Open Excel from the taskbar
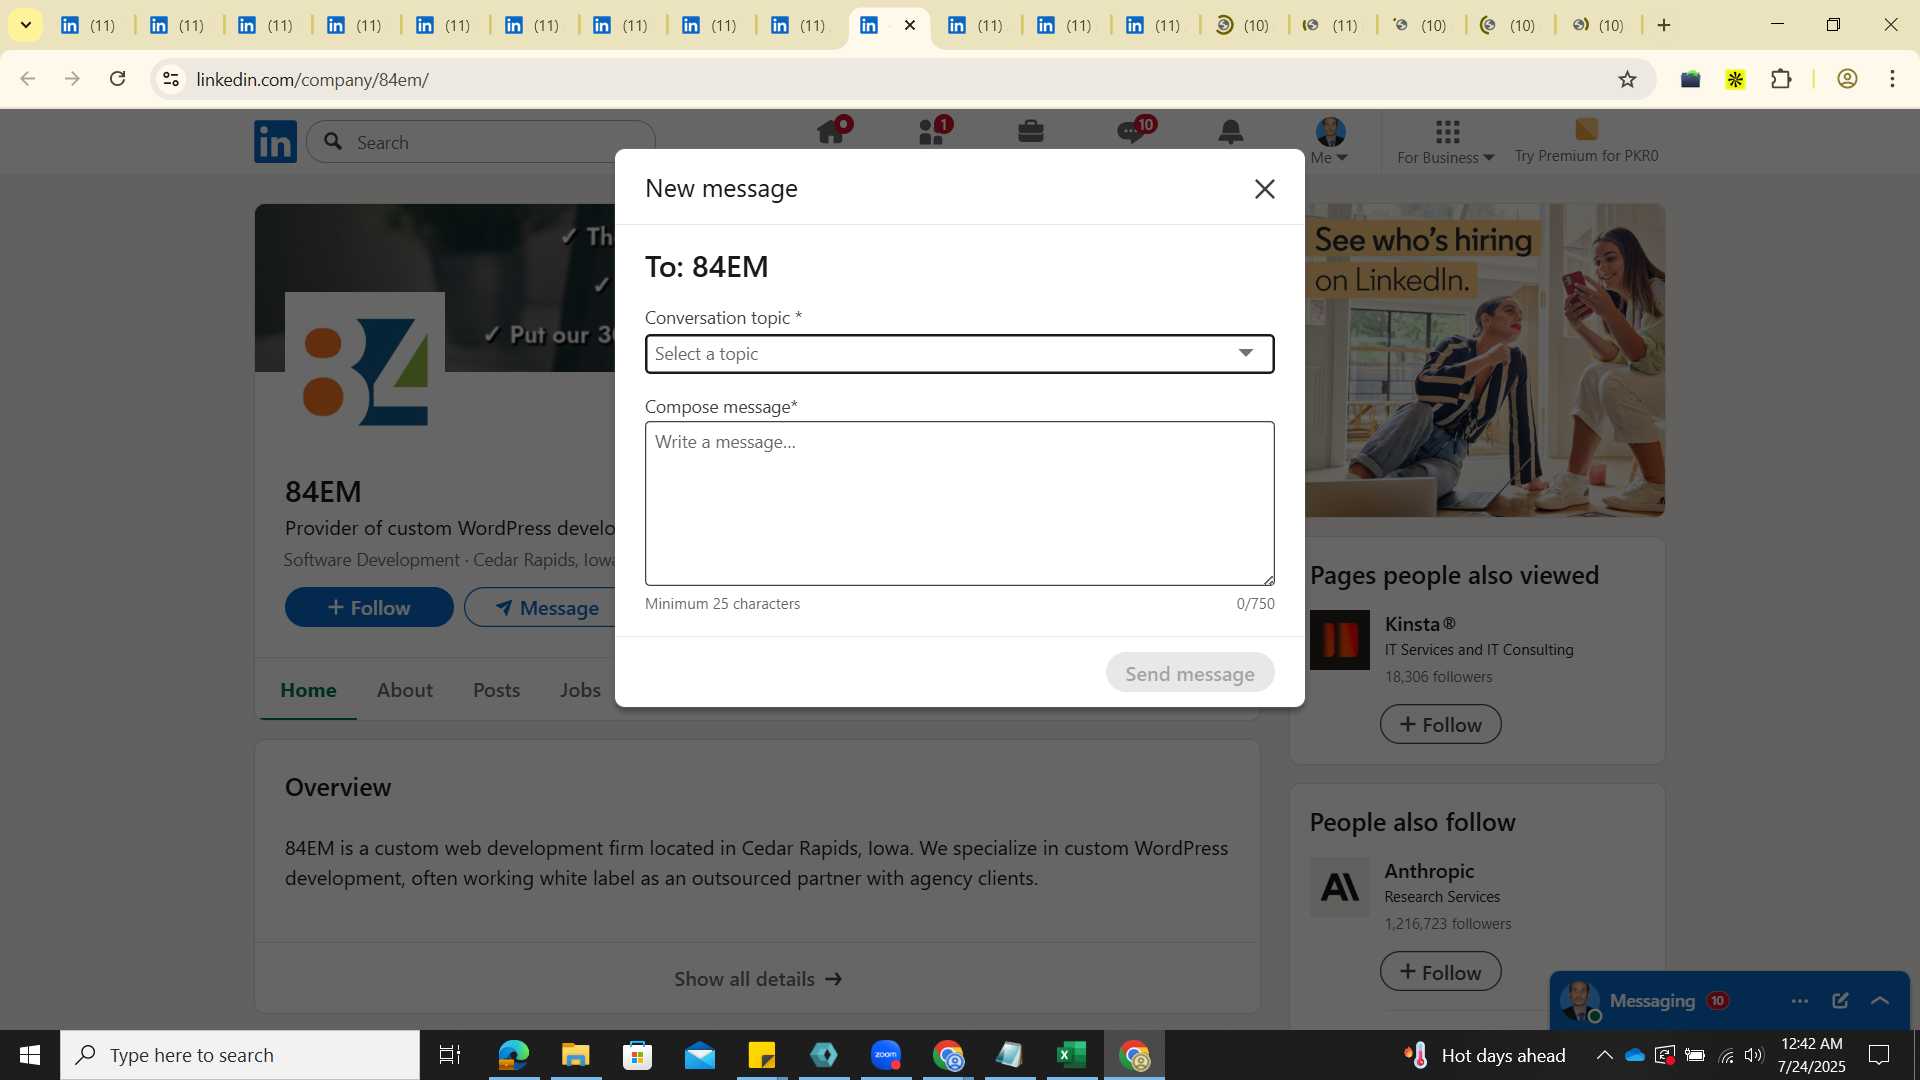Image resolution: width=1920 pixels, height=1080 pixels. click(1071, 1055)
